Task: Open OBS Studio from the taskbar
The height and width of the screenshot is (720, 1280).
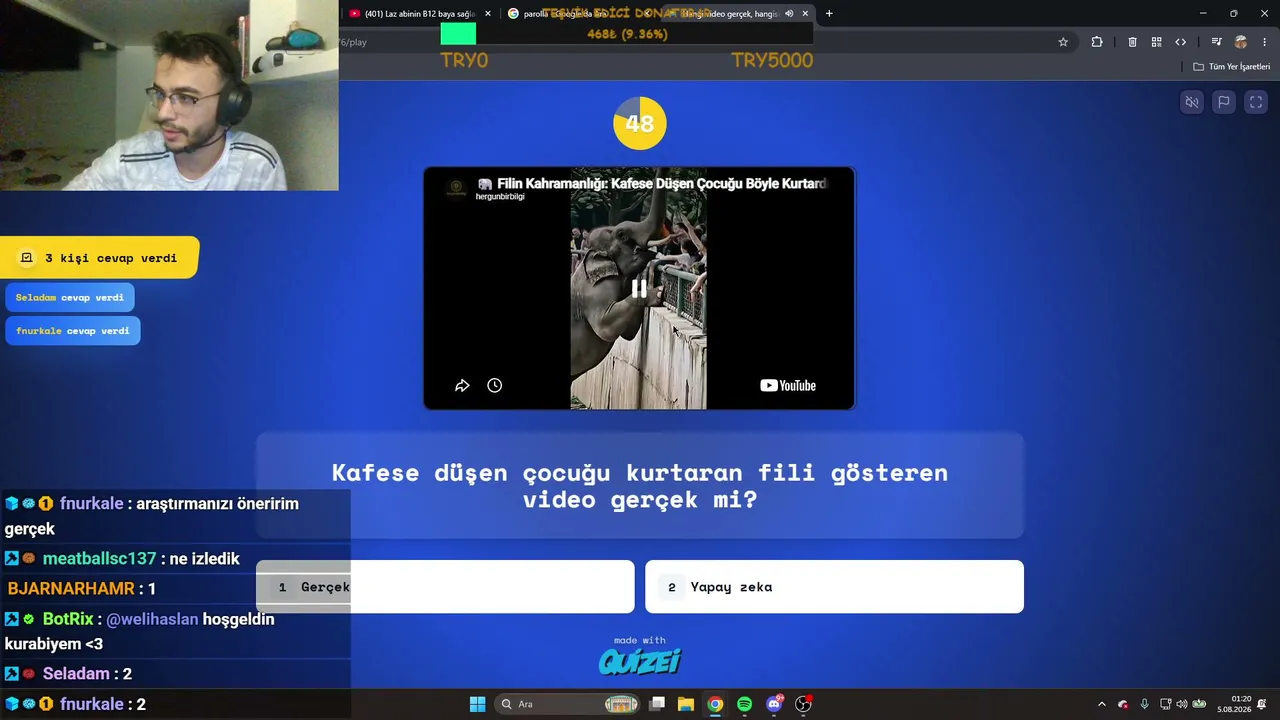Action: [x=803, y=704]
